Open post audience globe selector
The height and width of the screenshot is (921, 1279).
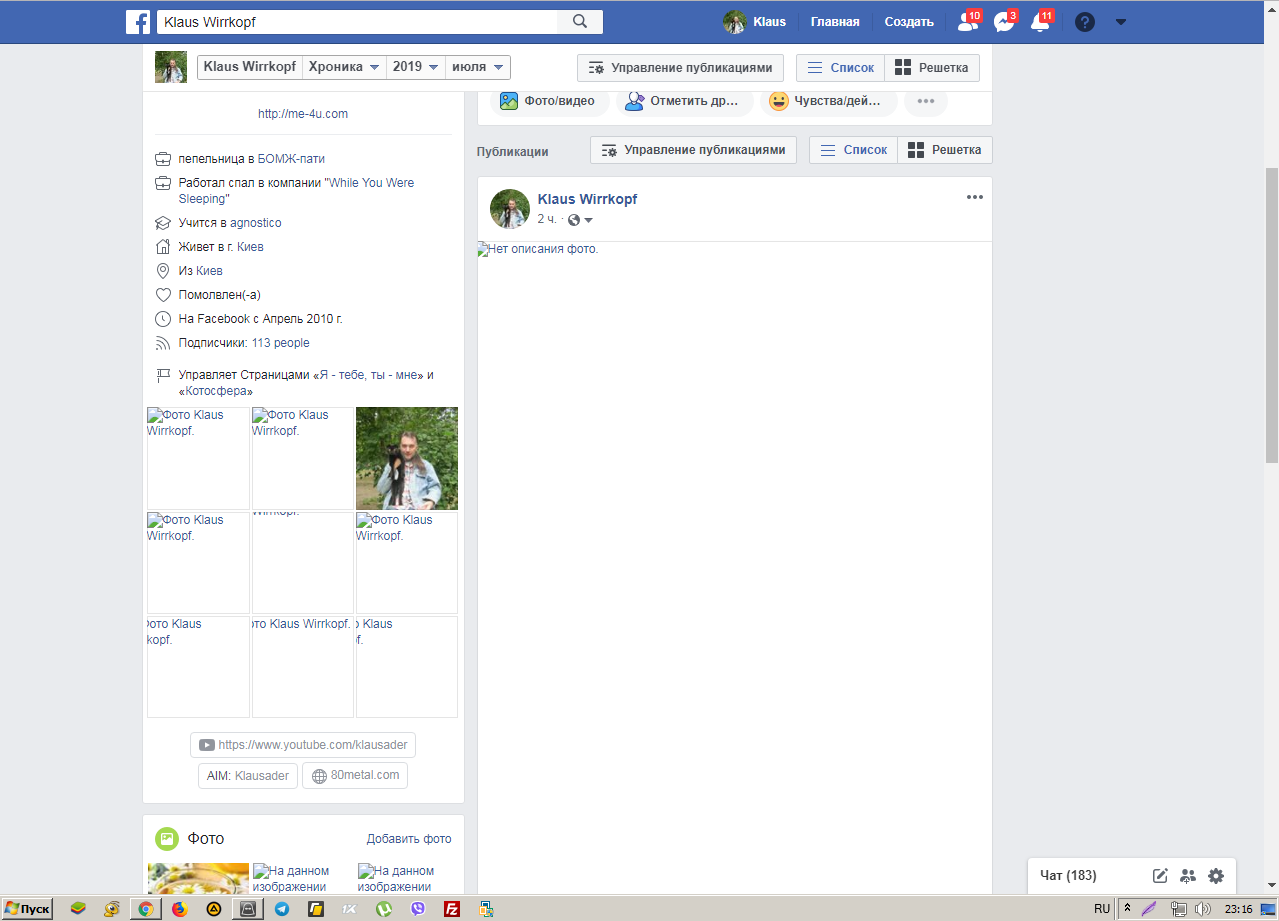[x=580, y=220]
